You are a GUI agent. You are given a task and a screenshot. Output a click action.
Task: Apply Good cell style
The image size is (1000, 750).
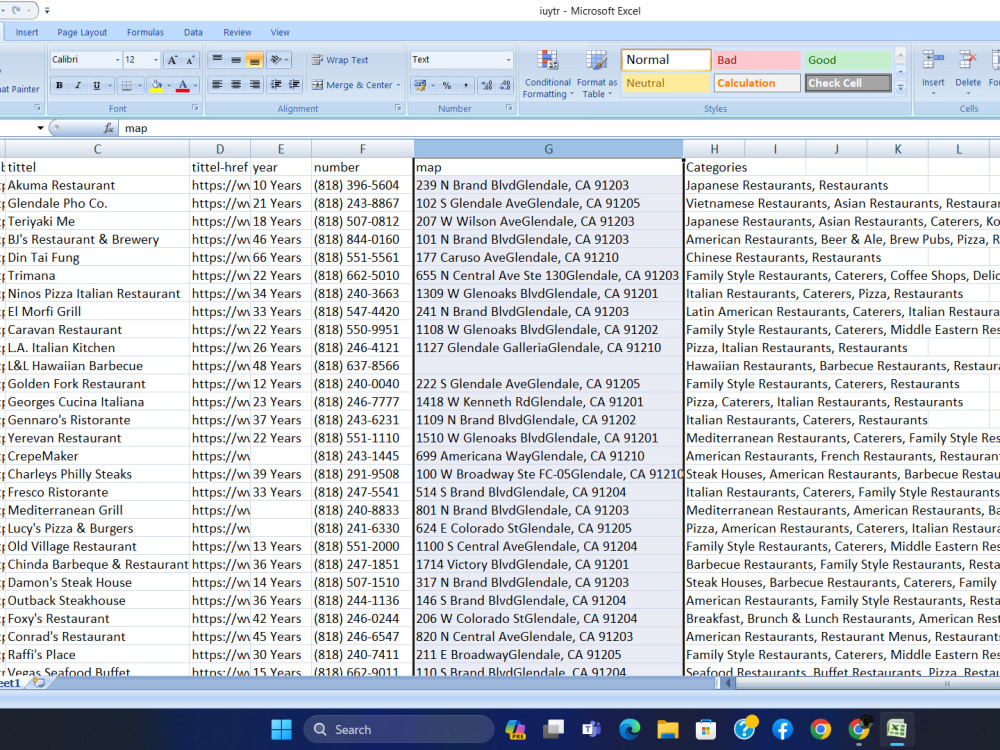coord(848,60)
